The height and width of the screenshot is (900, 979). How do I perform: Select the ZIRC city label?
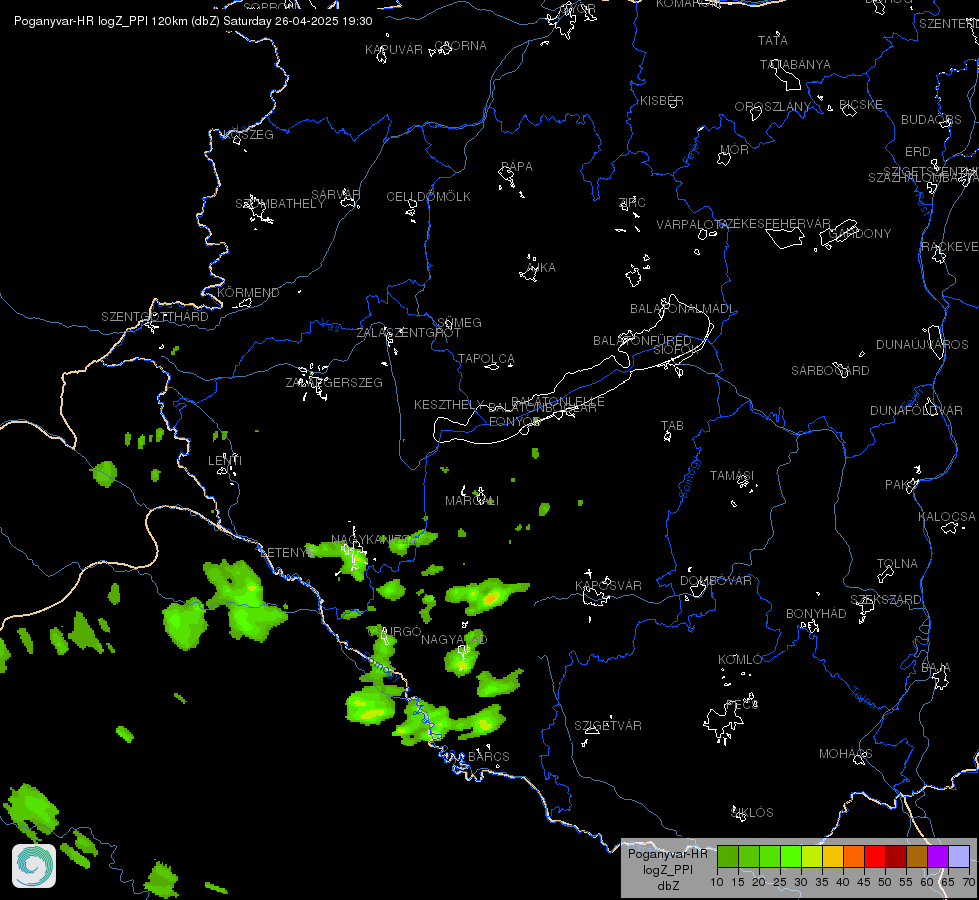point(632,202)
